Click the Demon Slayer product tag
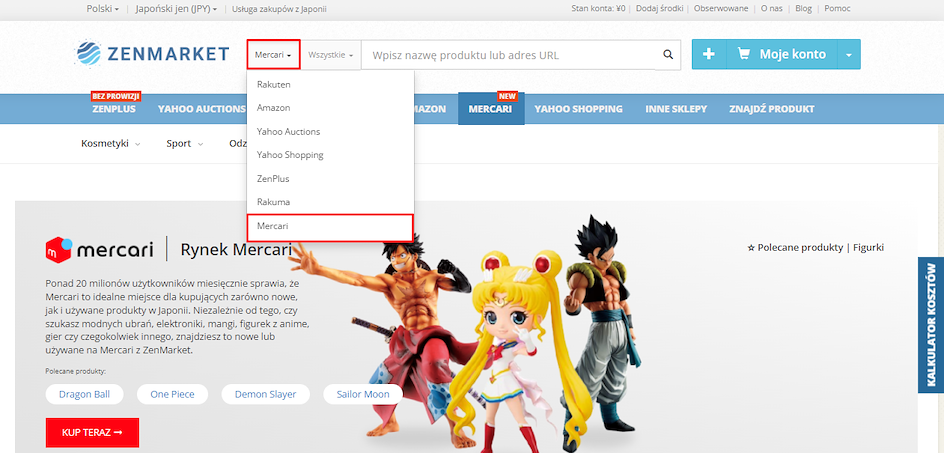 tap(266, 395)
